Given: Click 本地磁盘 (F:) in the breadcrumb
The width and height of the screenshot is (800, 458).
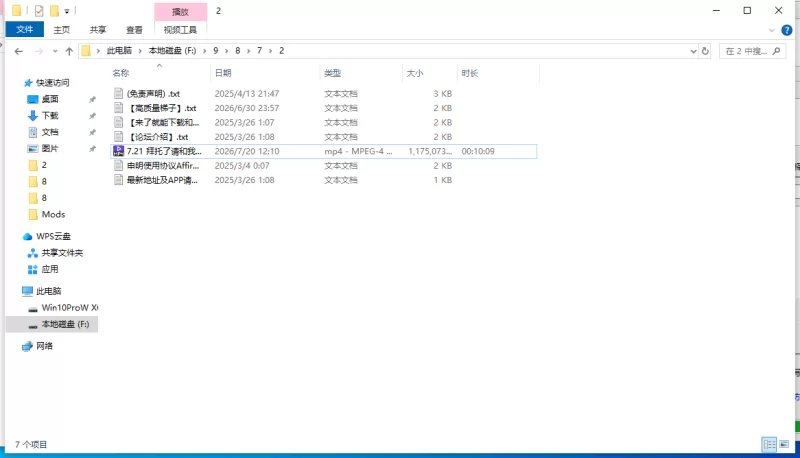Looking at the screenshot, I should [172, 50].
